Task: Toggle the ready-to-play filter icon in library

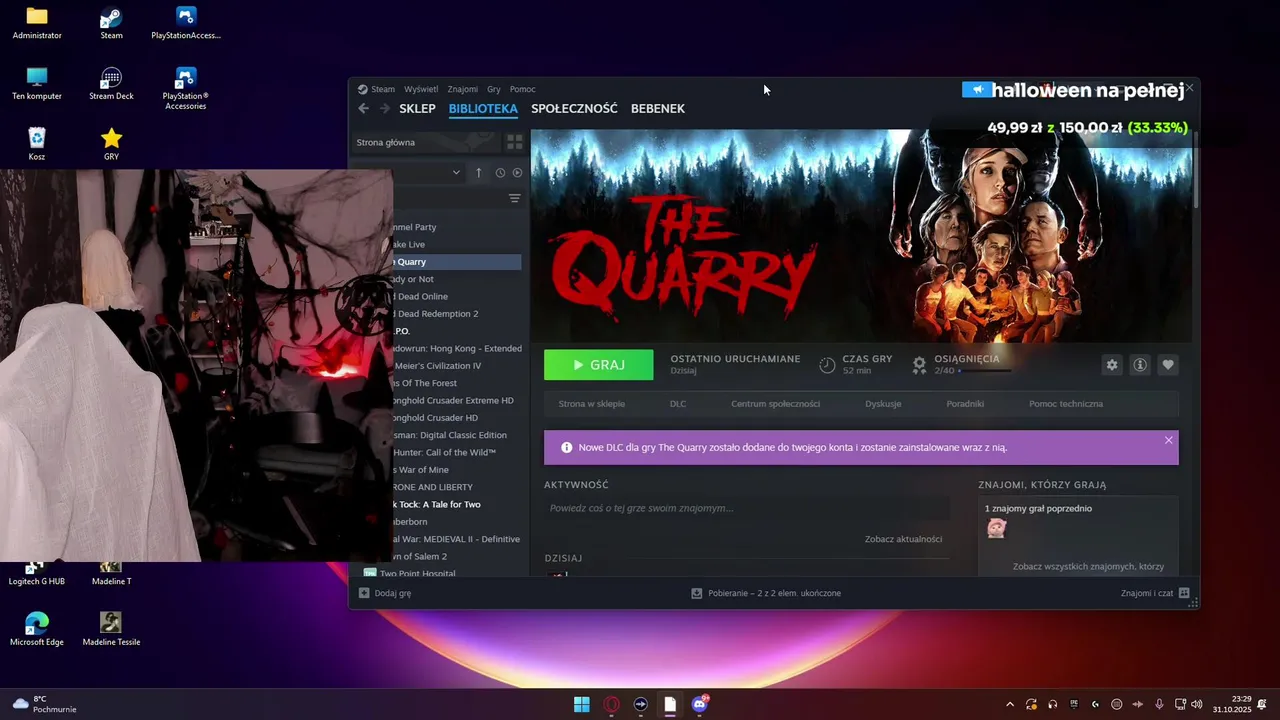Action: 517,172
